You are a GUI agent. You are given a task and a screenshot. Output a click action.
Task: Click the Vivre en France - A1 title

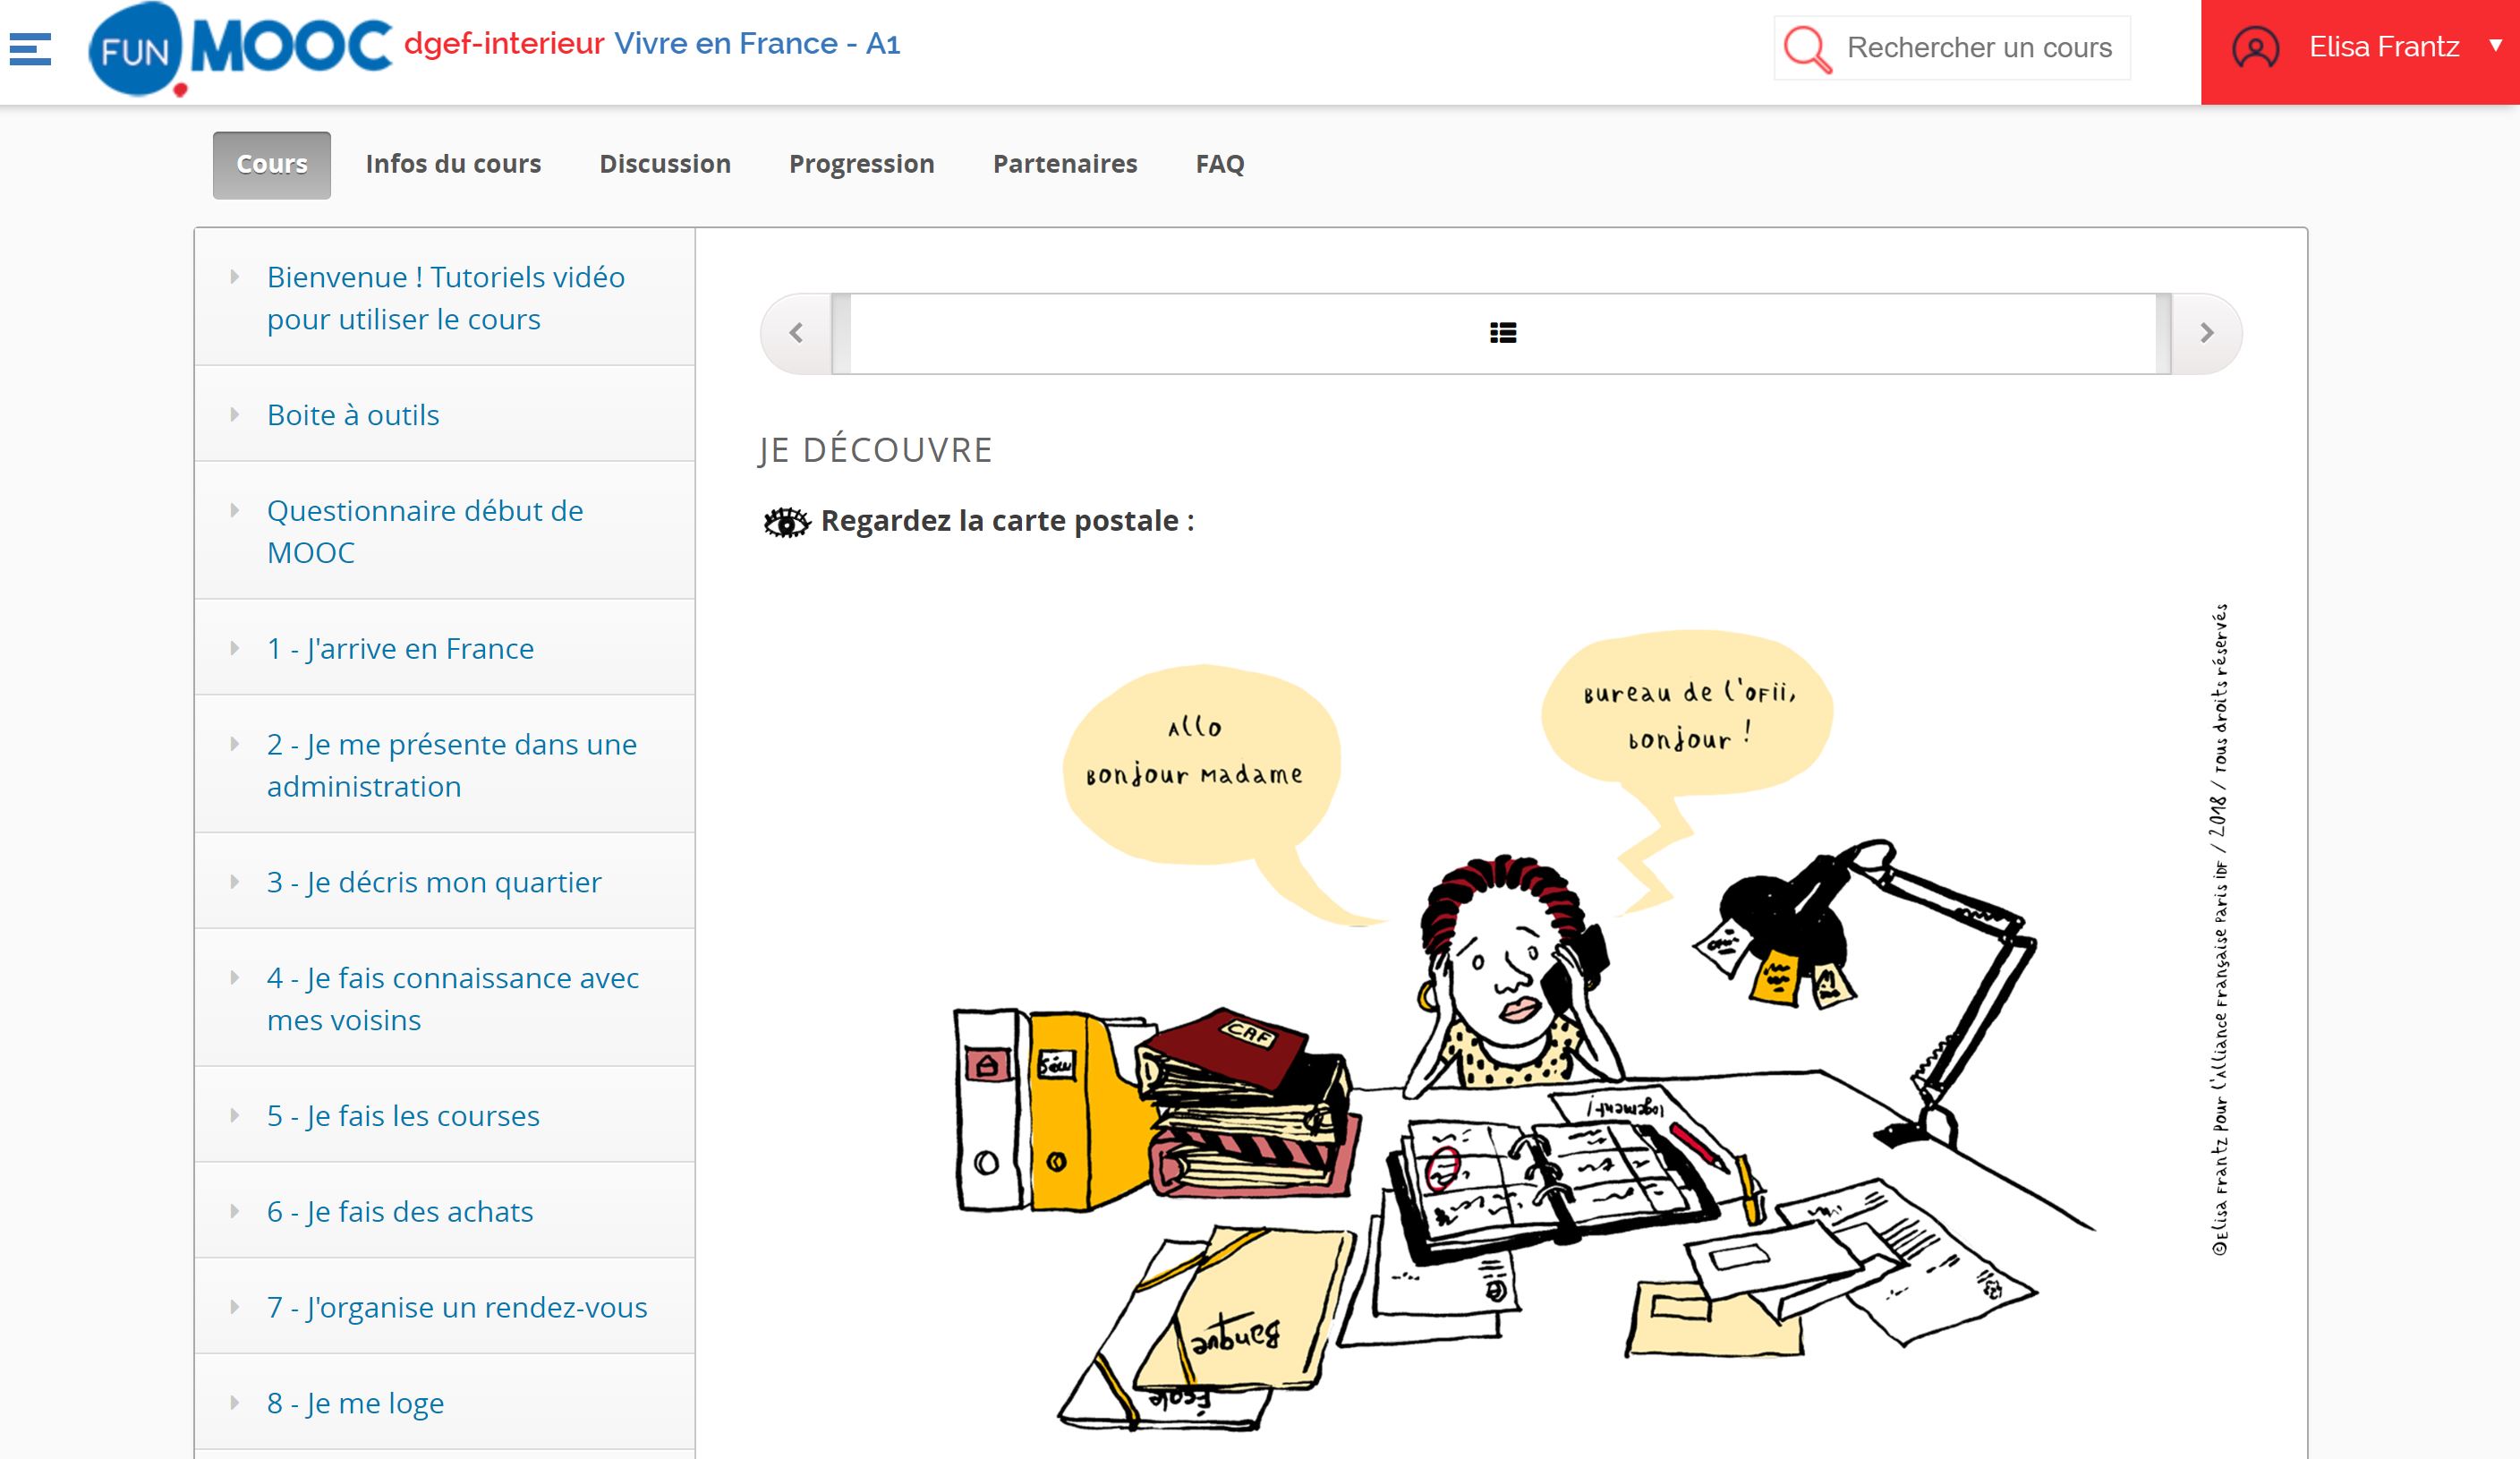[757, 44]
